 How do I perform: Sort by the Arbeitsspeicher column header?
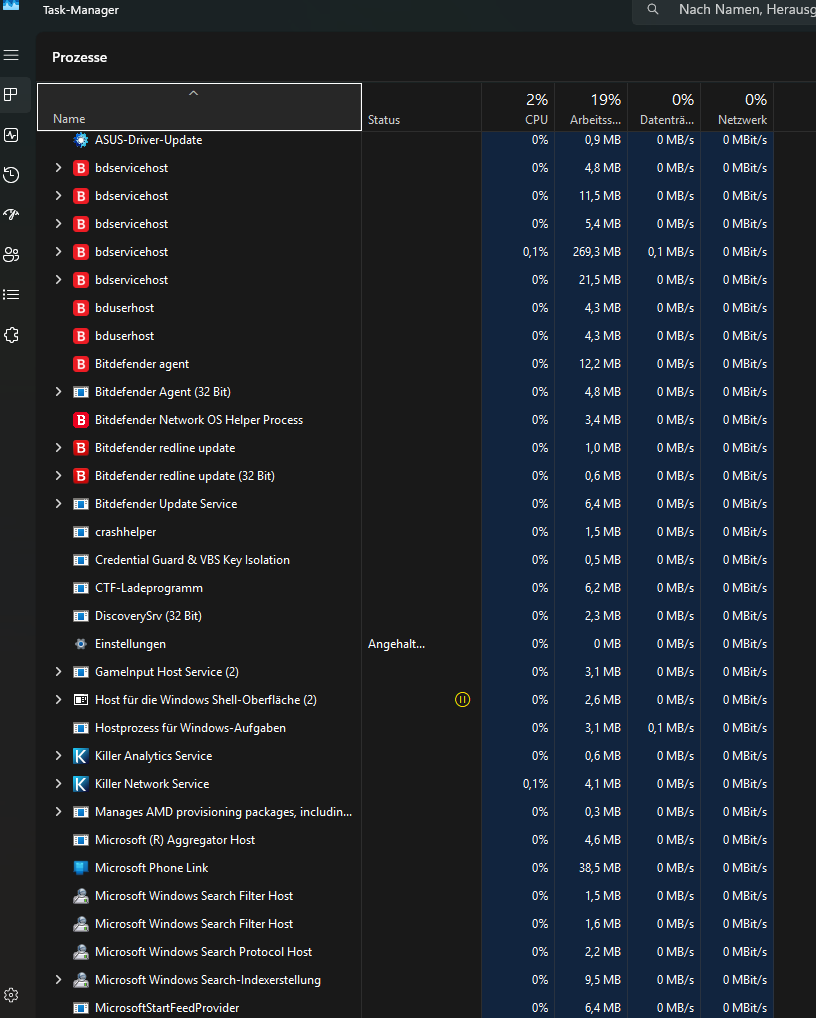click(x=591, y=106)
